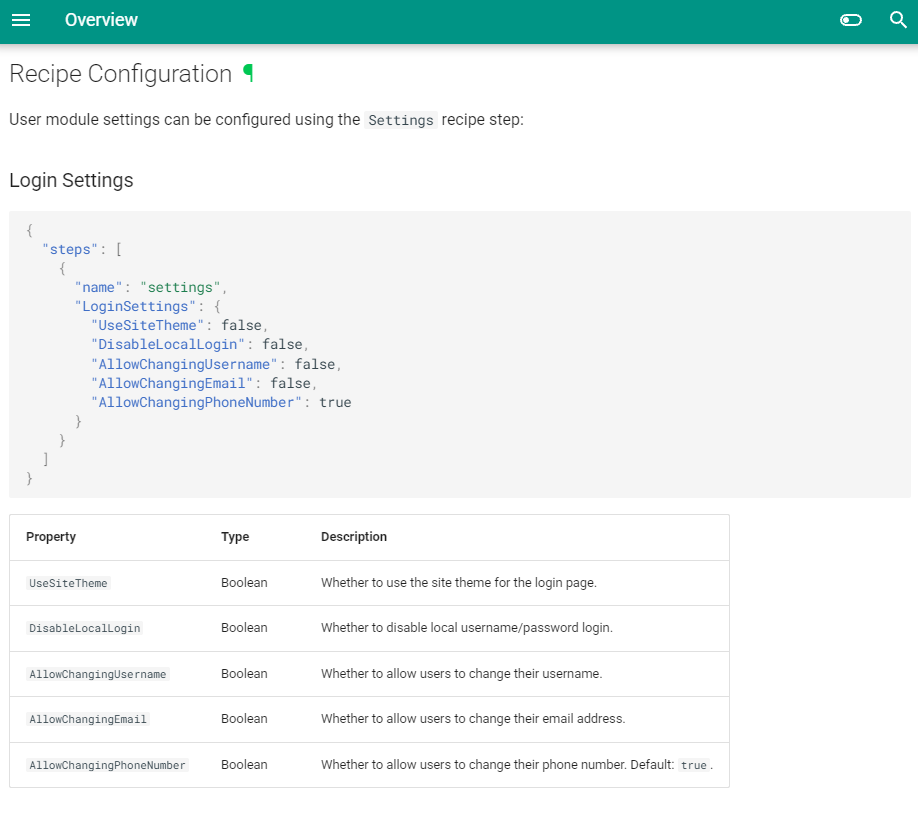Click the Login Settings heading
This screenshot has width=918, height=826.
click(71, 180)
